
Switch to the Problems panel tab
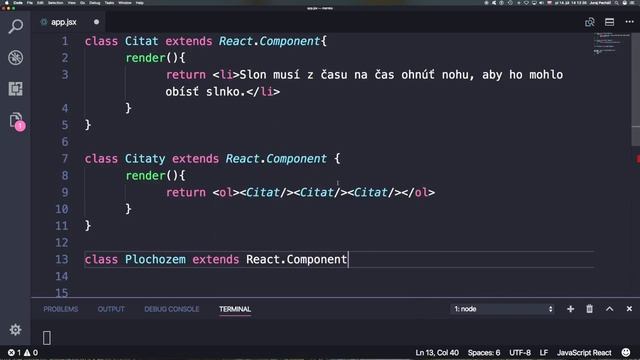pyautogui.click(x=60, y=309)
